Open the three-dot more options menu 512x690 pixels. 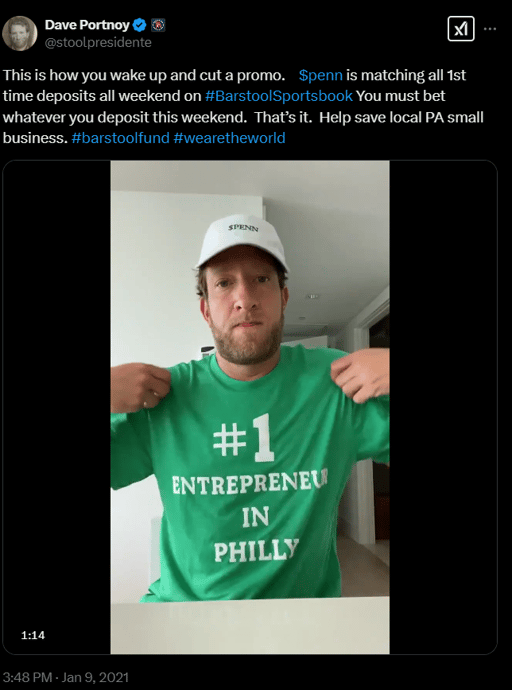(x=490, y=29)
